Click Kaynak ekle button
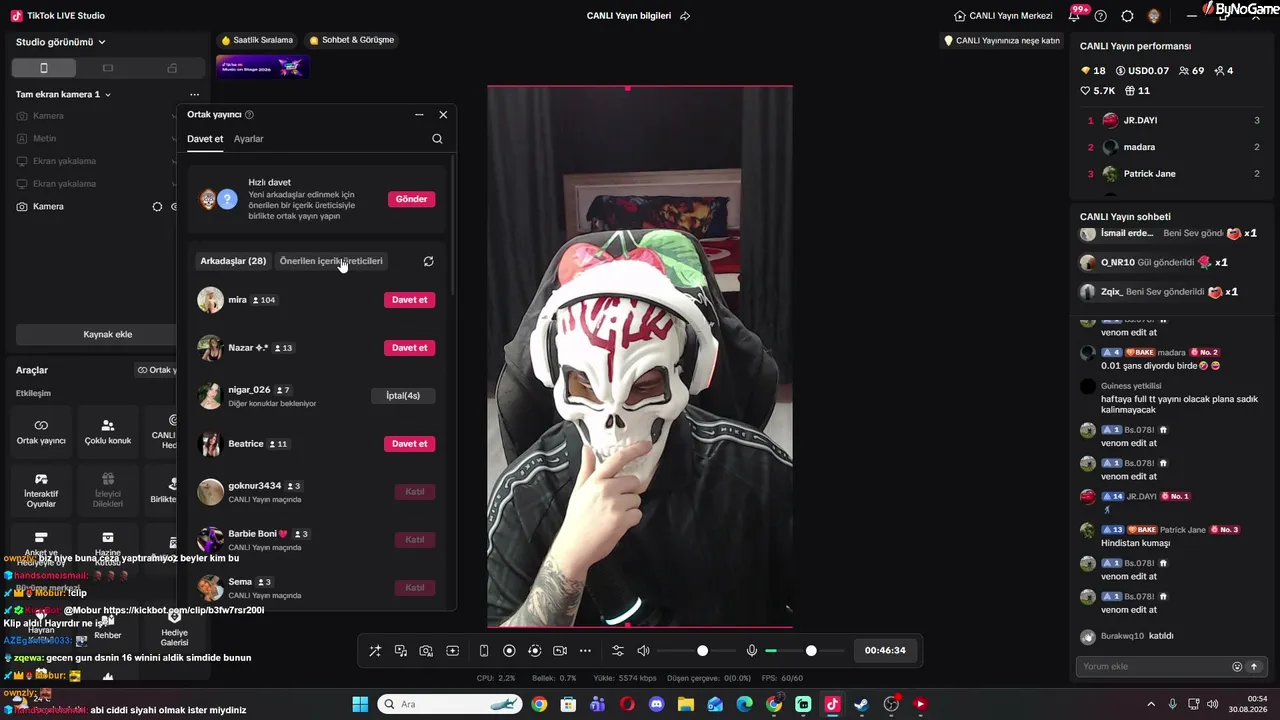The image size is (1280, 720). point(108,334)
